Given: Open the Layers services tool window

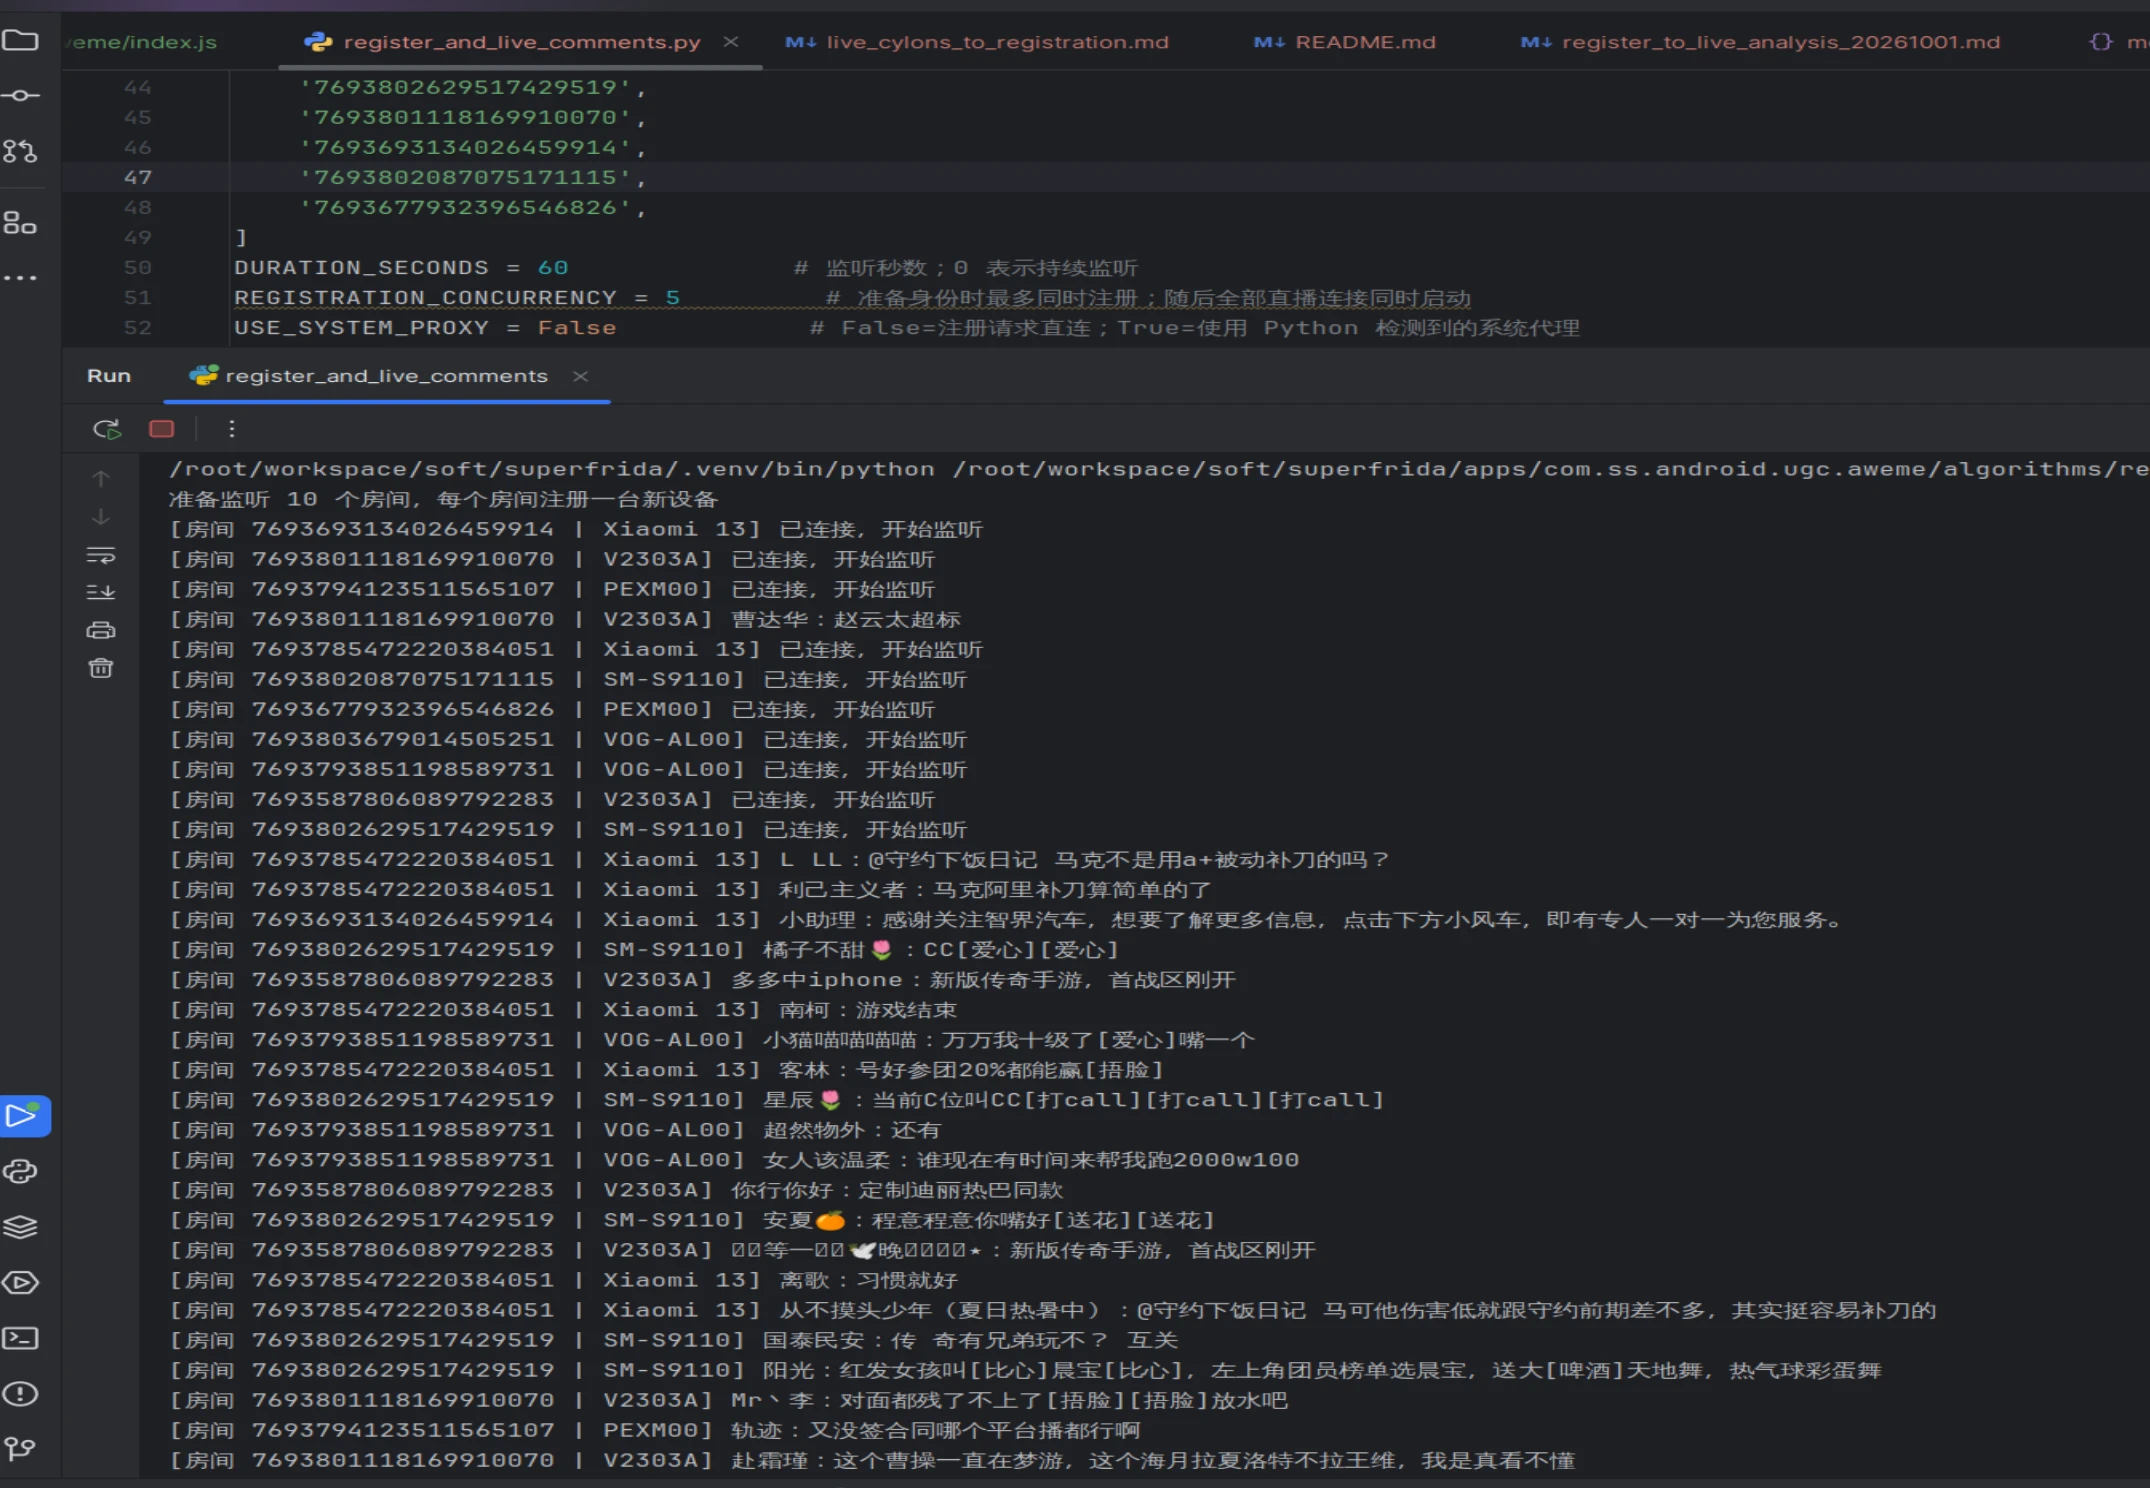Looking at the screenshot, I should pos(20,1227).
